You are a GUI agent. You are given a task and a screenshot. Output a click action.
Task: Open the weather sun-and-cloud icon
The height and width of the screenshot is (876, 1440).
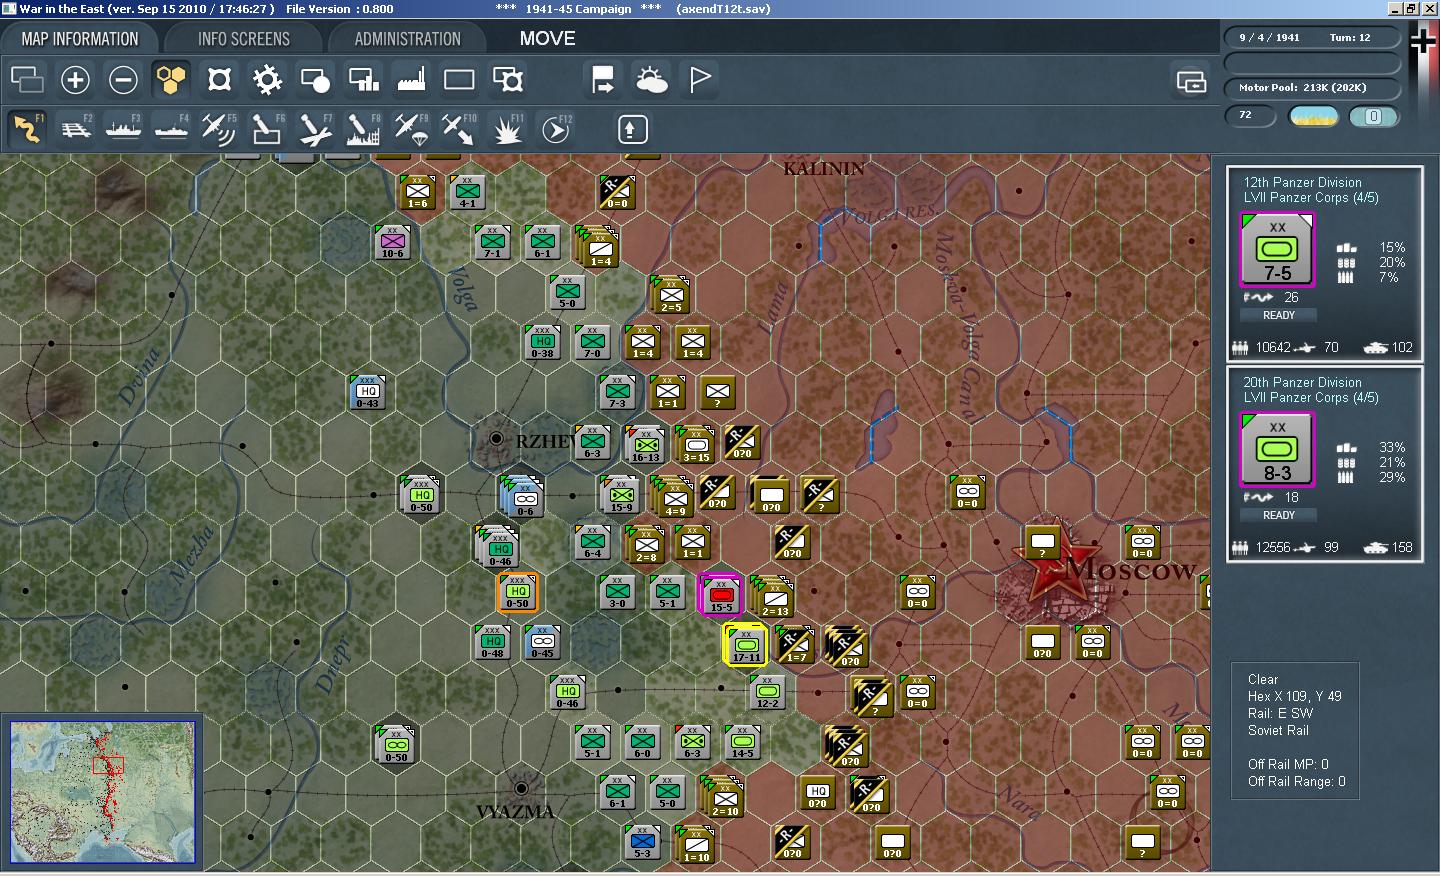651,80
